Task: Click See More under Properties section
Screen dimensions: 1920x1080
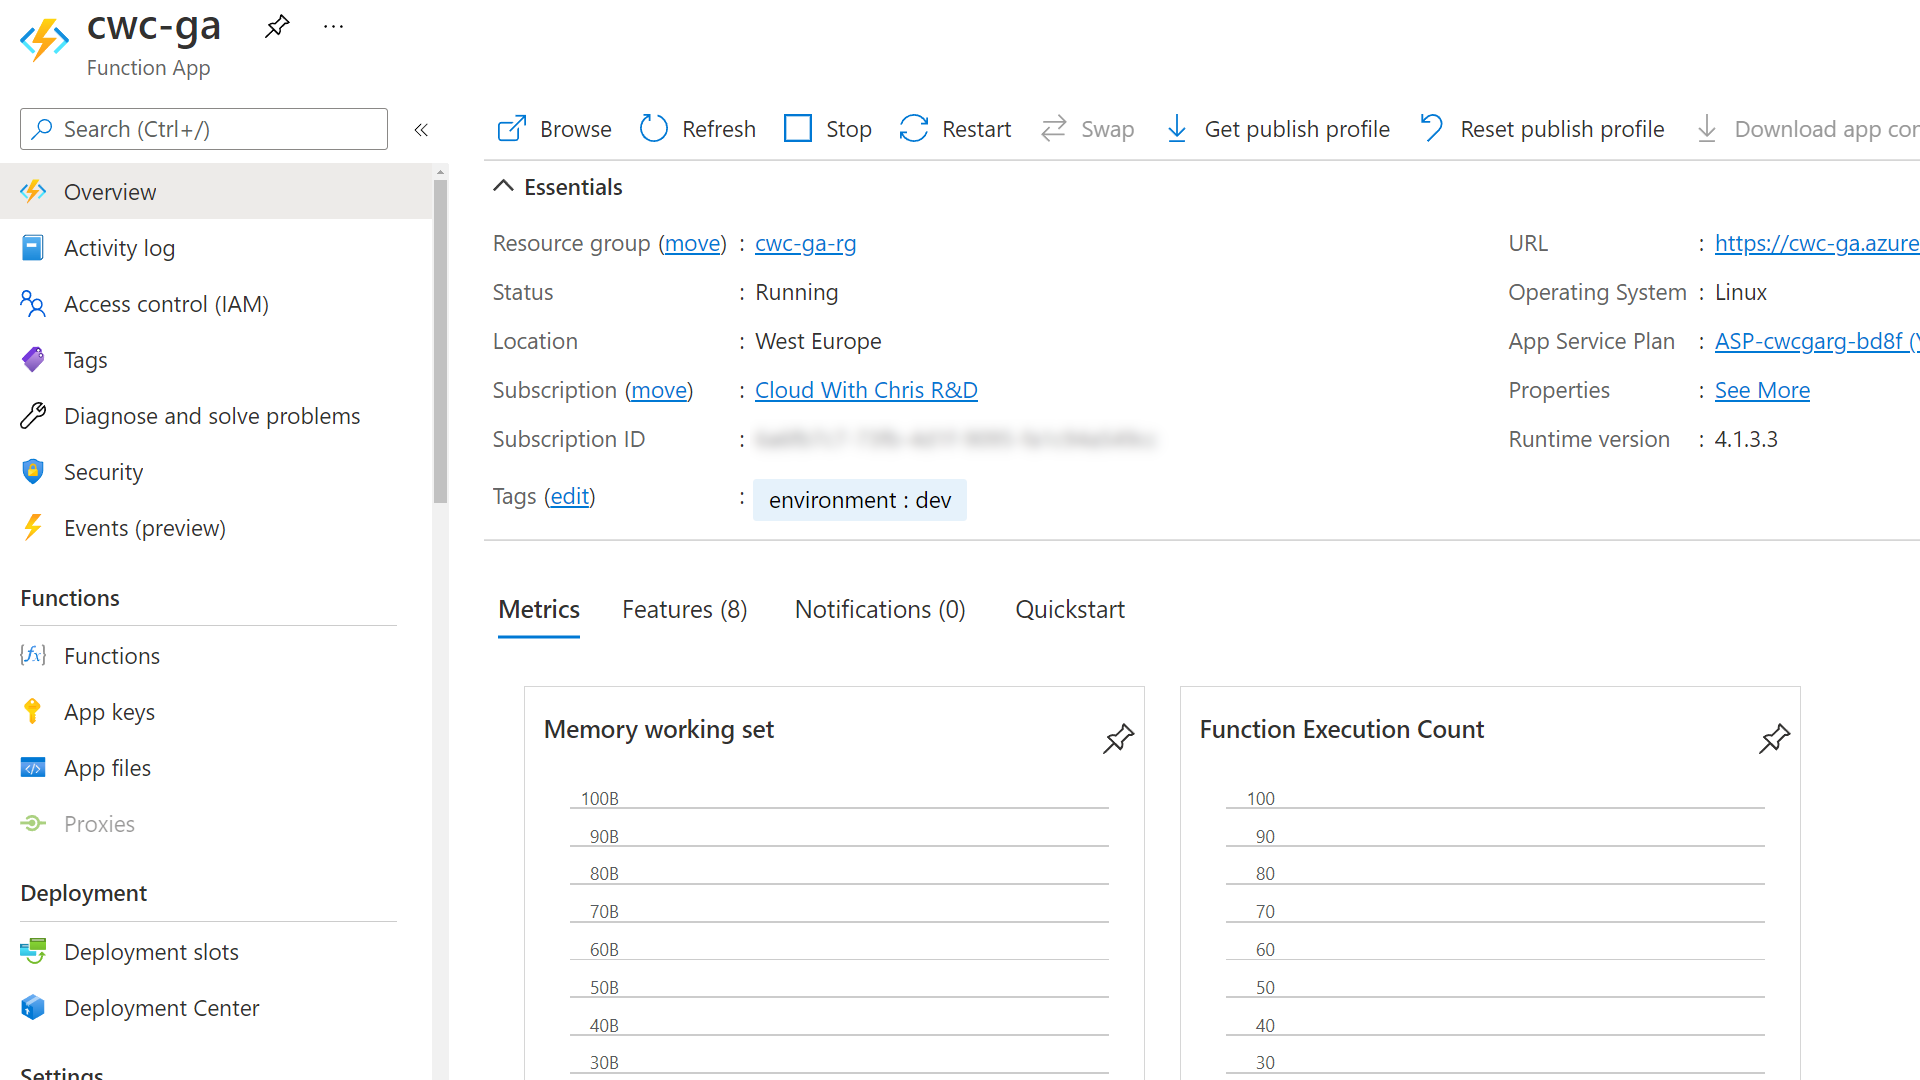Action: [1762, 389]
